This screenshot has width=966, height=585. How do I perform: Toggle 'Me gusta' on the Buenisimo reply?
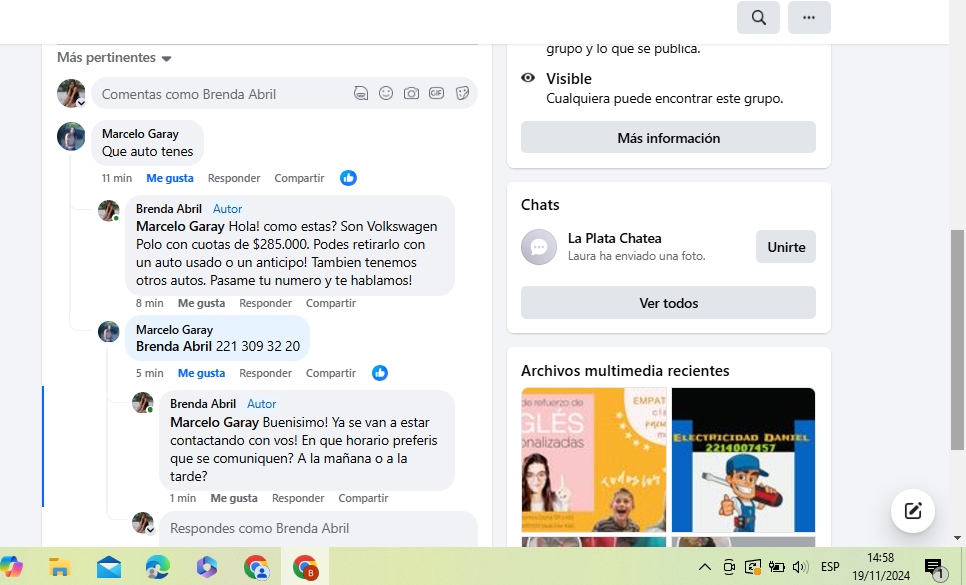pos(234,498)
